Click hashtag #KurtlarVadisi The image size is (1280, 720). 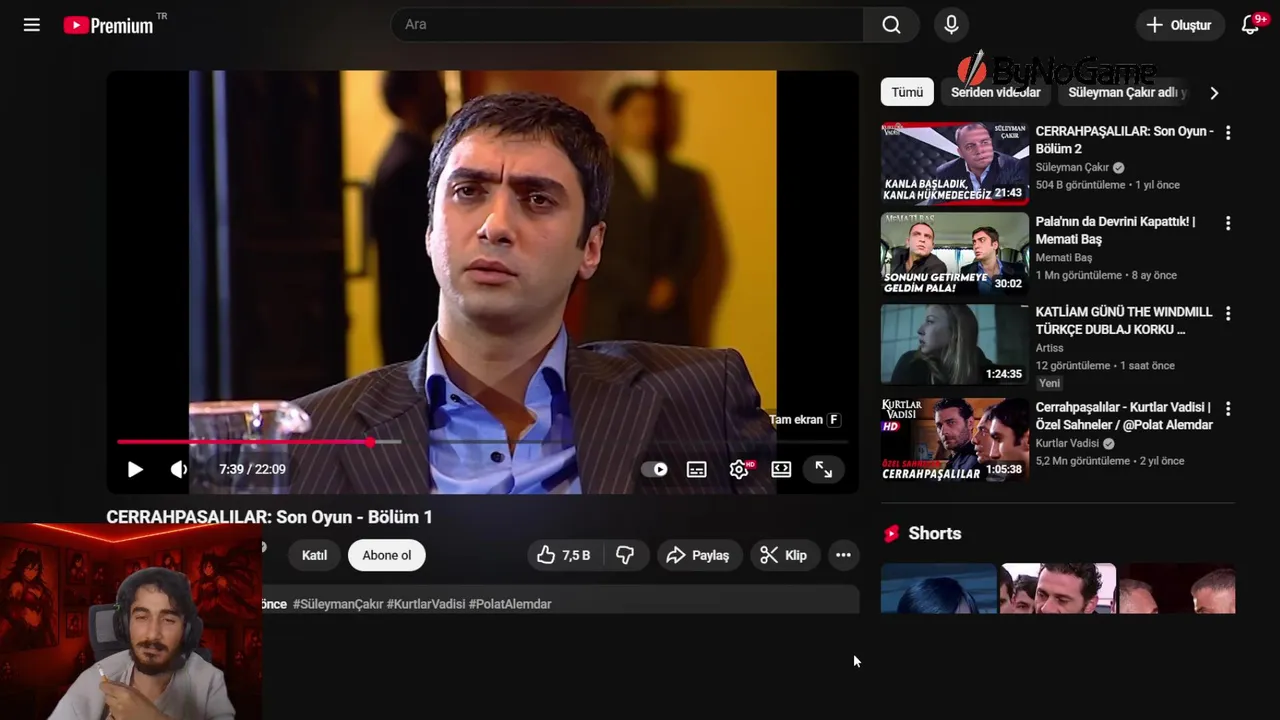pyautogui.click(x=426, y=604)
